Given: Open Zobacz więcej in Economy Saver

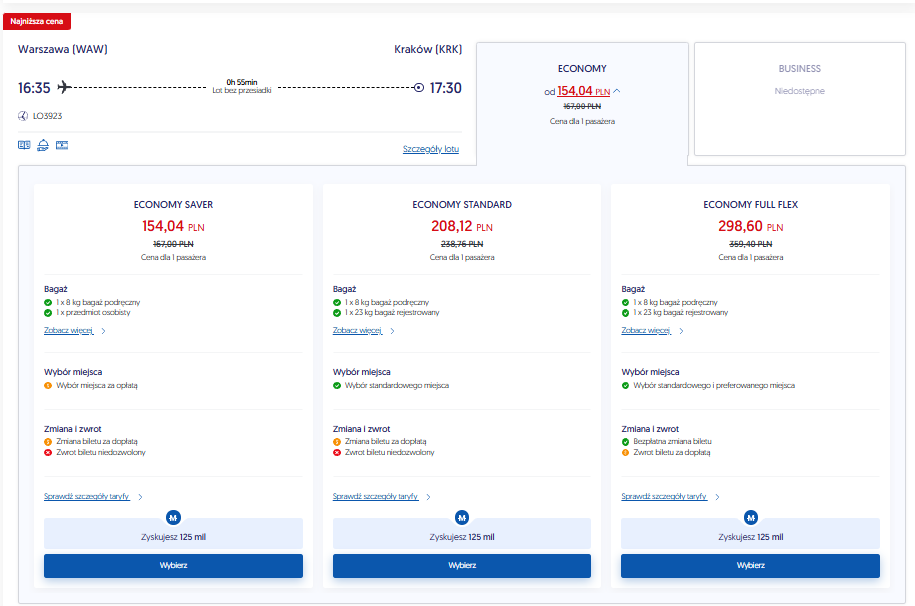Looking at the screenshot, I should [x=68, y=330].
